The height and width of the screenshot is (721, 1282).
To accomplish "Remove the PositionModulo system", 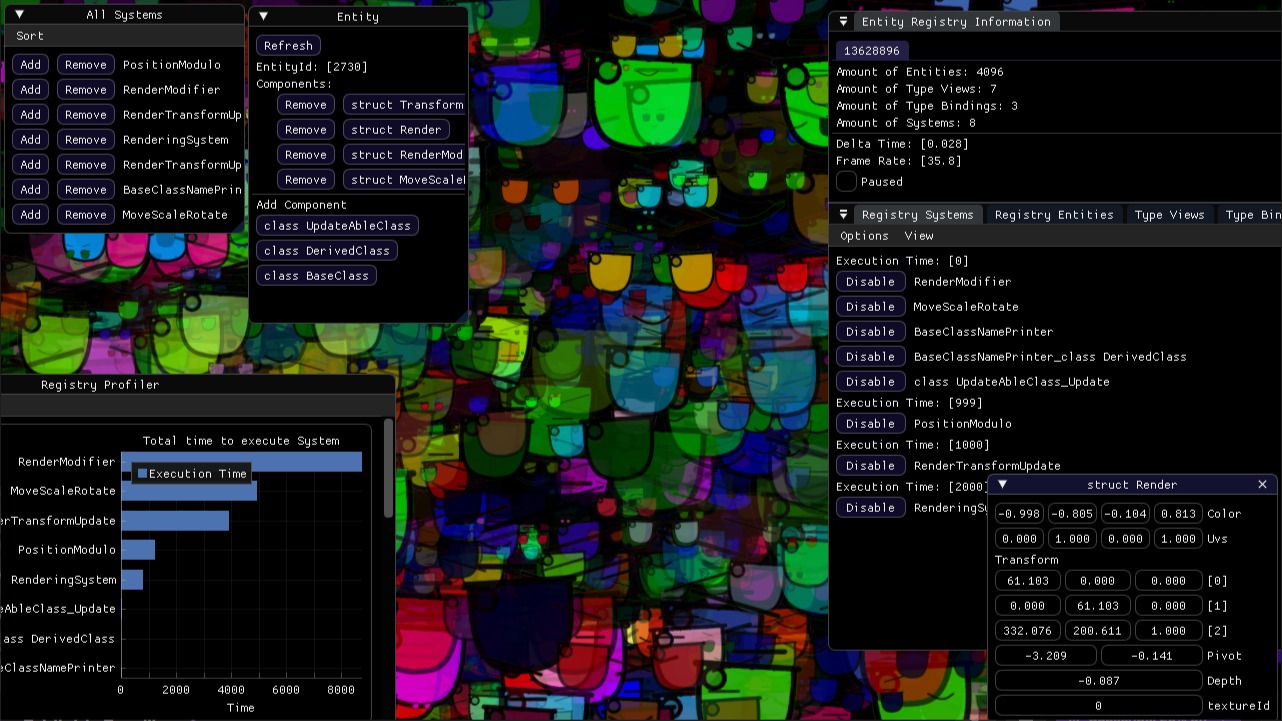I will 86,64.
